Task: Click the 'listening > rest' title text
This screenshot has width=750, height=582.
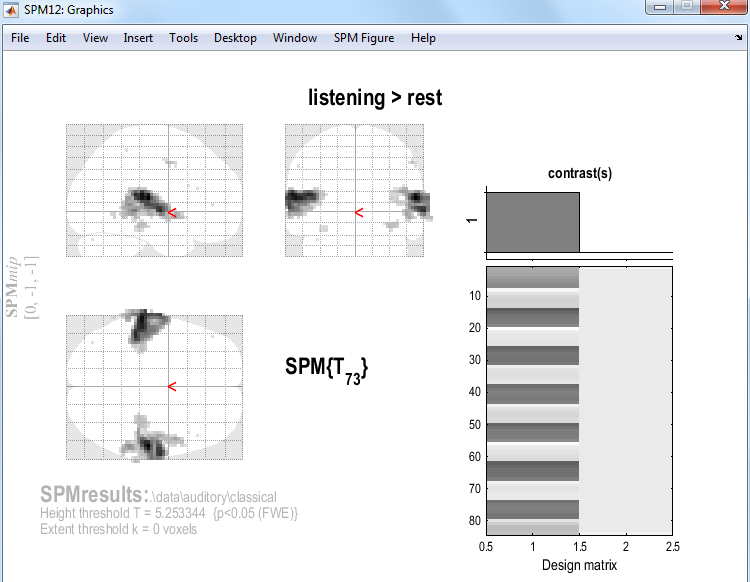Action: [375, 98]
